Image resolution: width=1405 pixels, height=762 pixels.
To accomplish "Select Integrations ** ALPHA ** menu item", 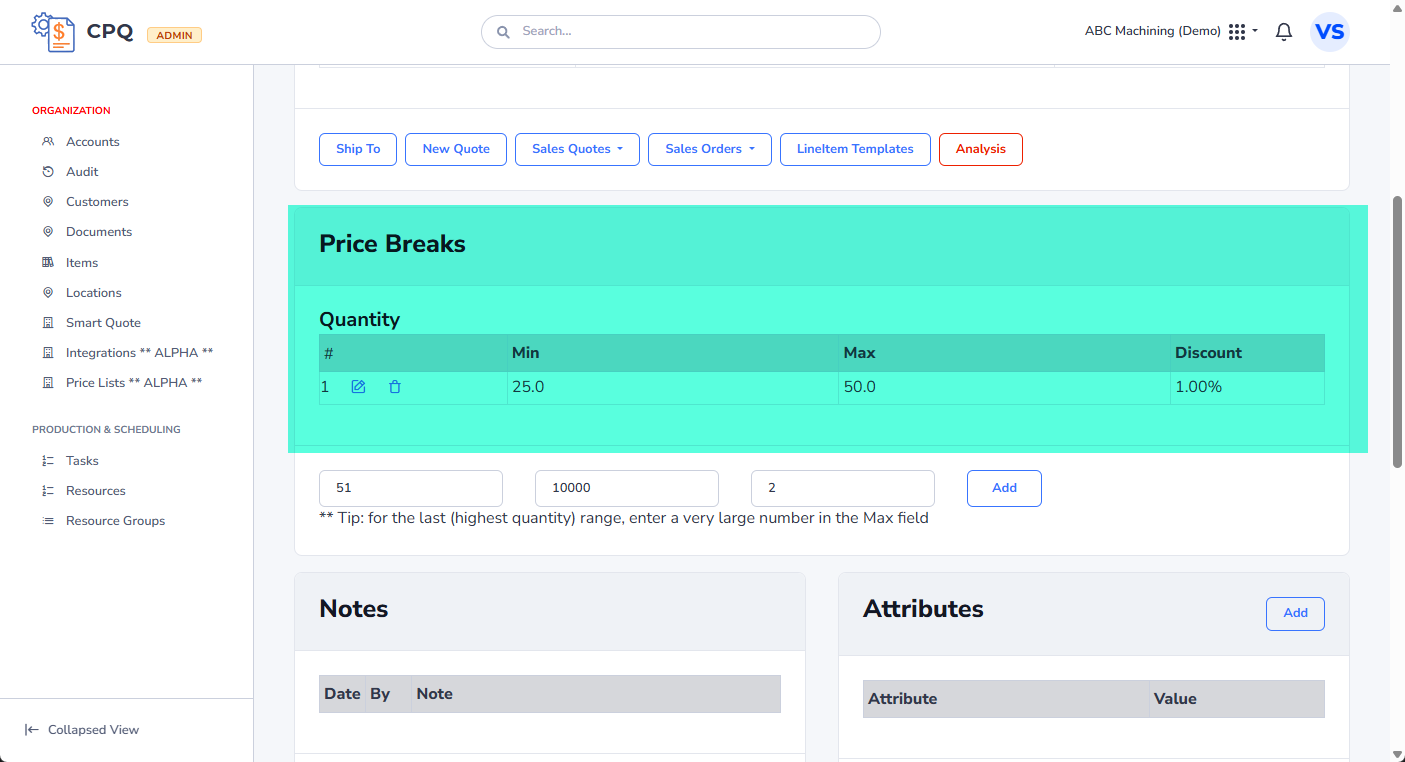I will [139, 353].
